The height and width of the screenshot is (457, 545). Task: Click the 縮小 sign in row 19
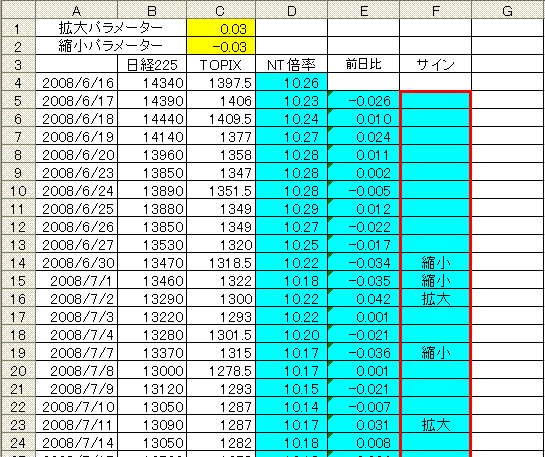436,353
